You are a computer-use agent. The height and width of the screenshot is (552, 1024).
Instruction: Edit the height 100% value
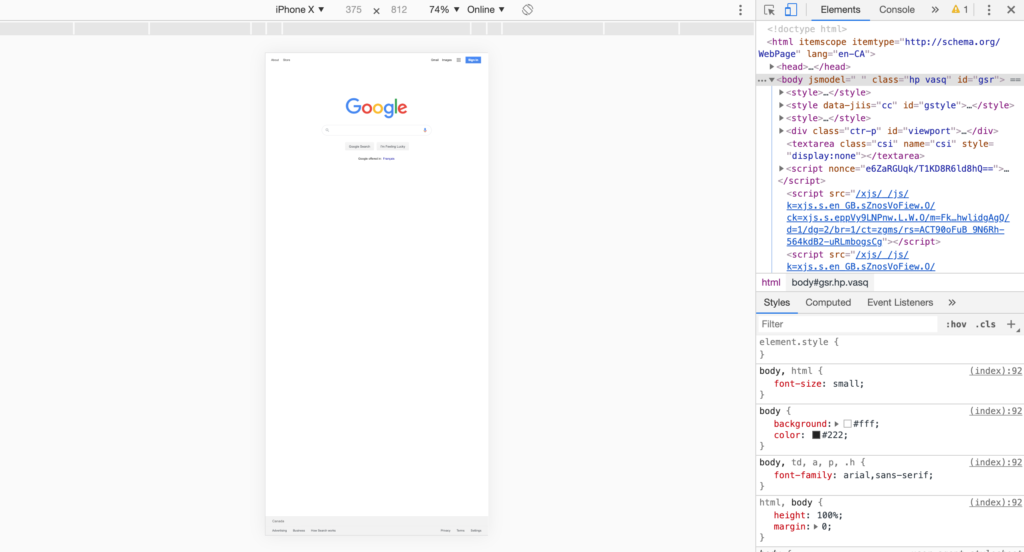827,515
